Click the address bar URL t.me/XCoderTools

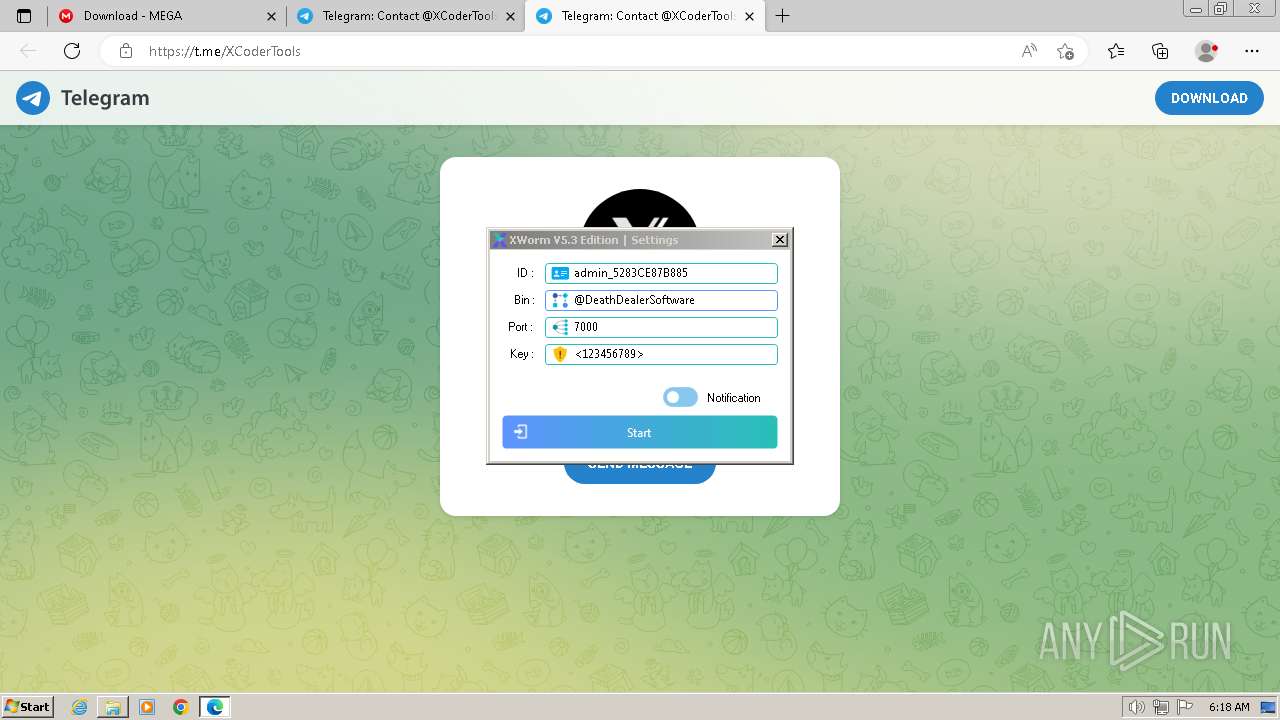tap(225, 51)
